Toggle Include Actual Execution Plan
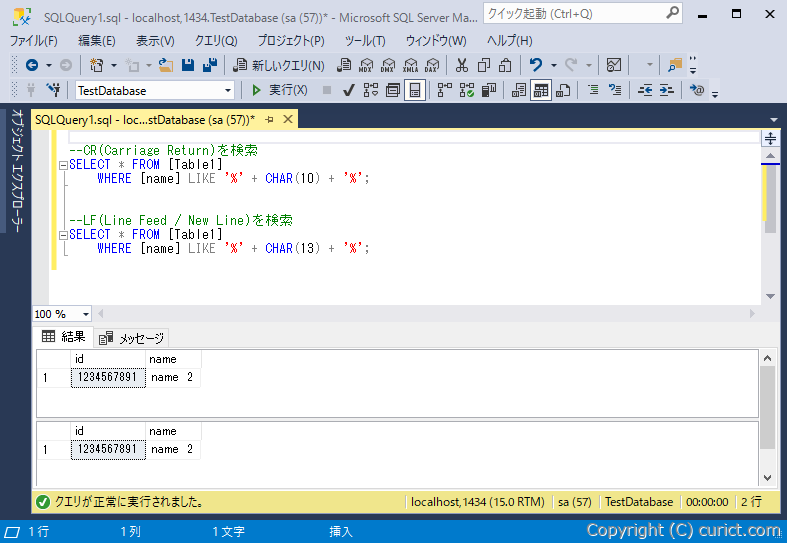The image size is (787, 543). click(444, 90)
